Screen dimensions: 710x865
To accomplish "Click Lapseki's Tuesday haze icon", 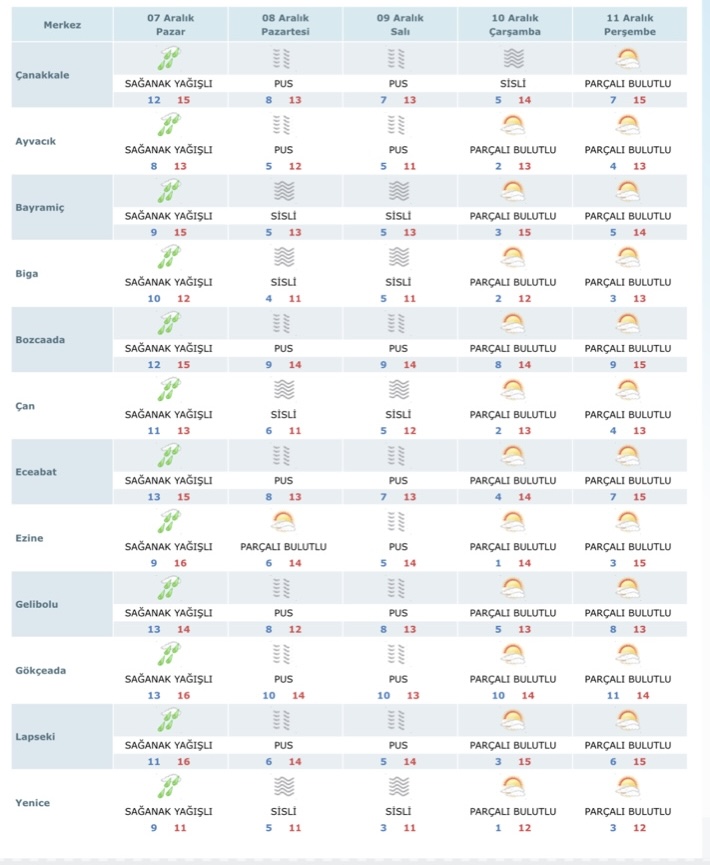I will point(398,719).
